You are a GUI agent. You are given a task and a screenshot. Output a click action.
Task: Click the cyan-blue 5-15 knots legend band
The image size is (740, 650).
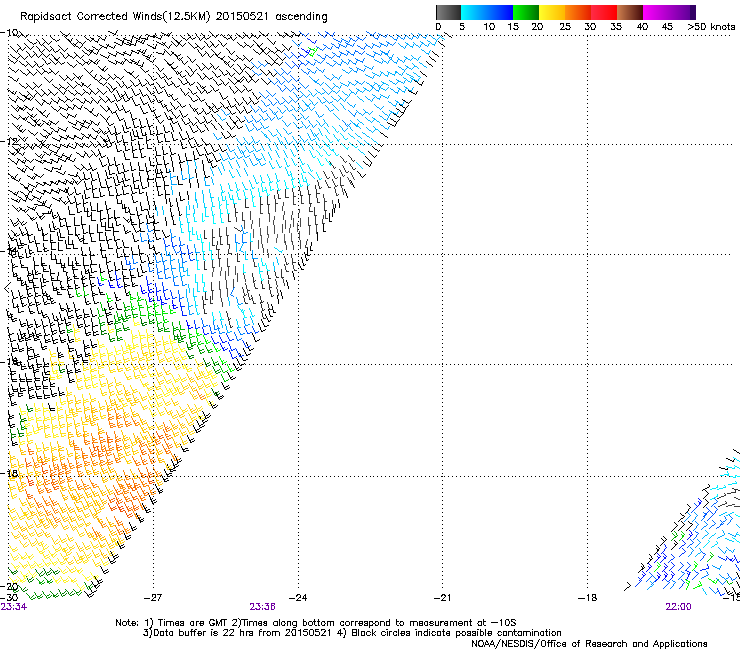tap(487, 12)
